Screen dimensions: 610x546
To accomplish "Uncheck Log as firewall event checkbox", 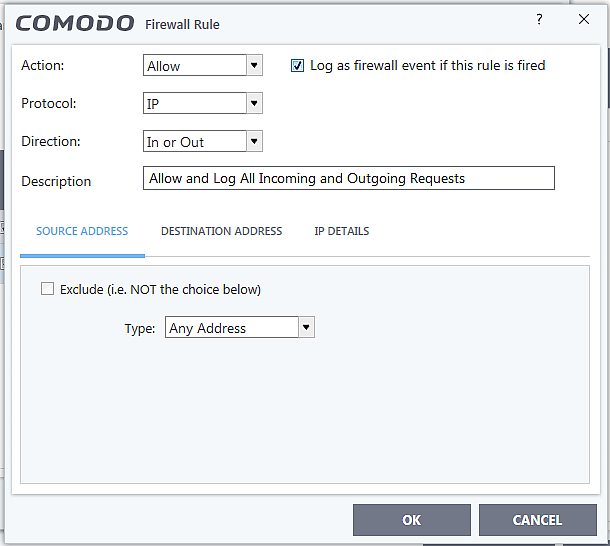I will 297,66.
